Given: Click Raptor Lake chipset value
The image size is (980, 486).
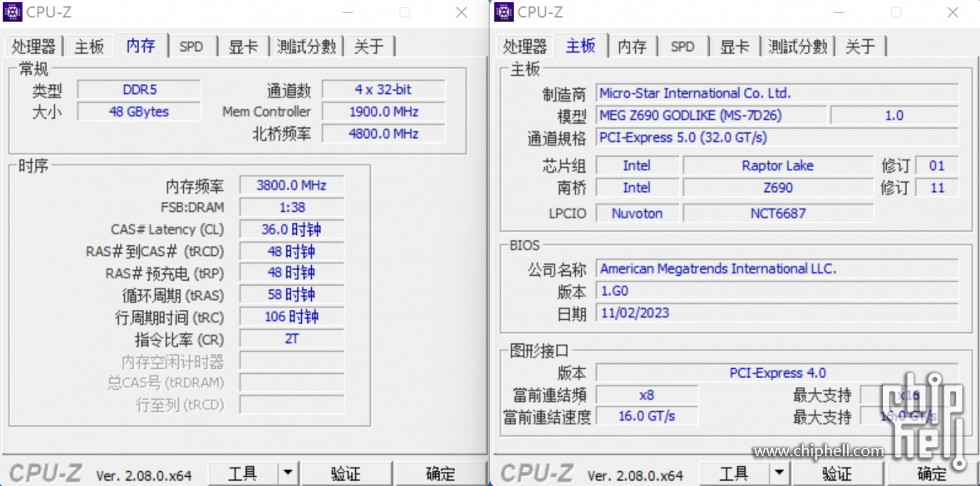Looking at the screenshot, I should (778, 166).
